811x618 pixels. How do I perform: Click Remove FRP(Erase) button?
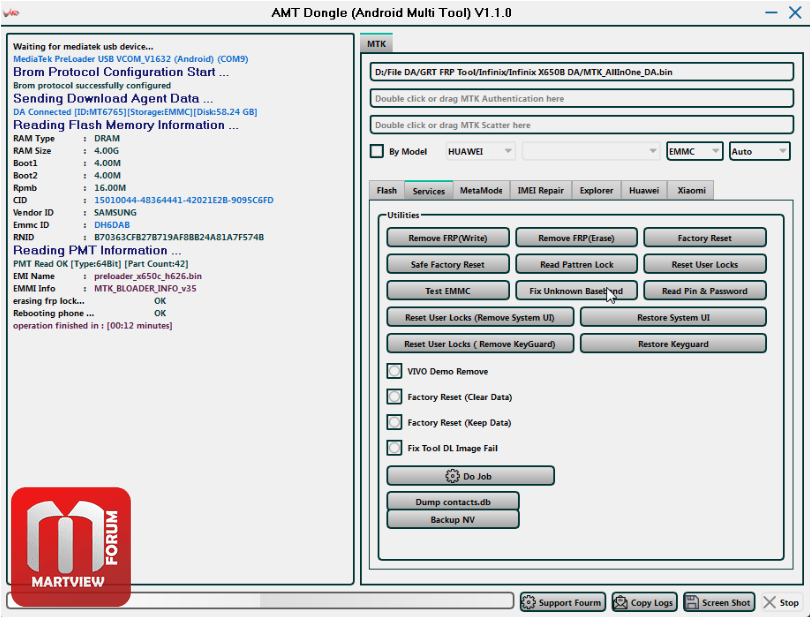(x=576, y=238)
